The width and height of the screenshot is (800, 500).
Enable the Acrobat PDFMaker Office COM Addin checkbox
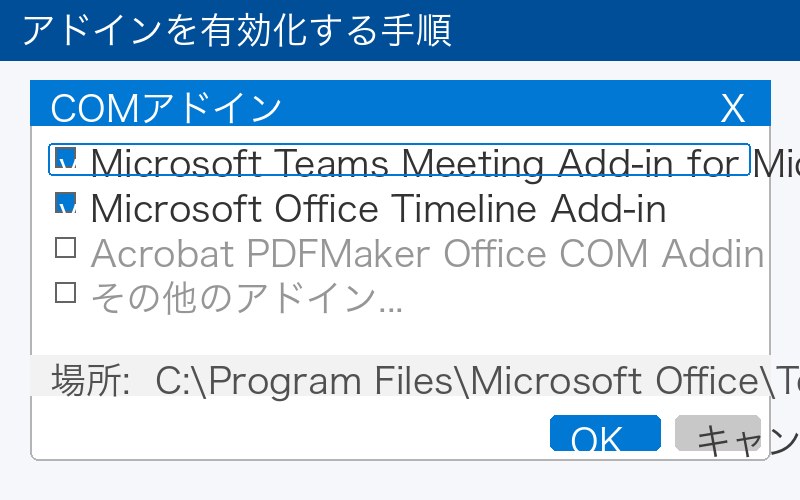tap(66, 249)
